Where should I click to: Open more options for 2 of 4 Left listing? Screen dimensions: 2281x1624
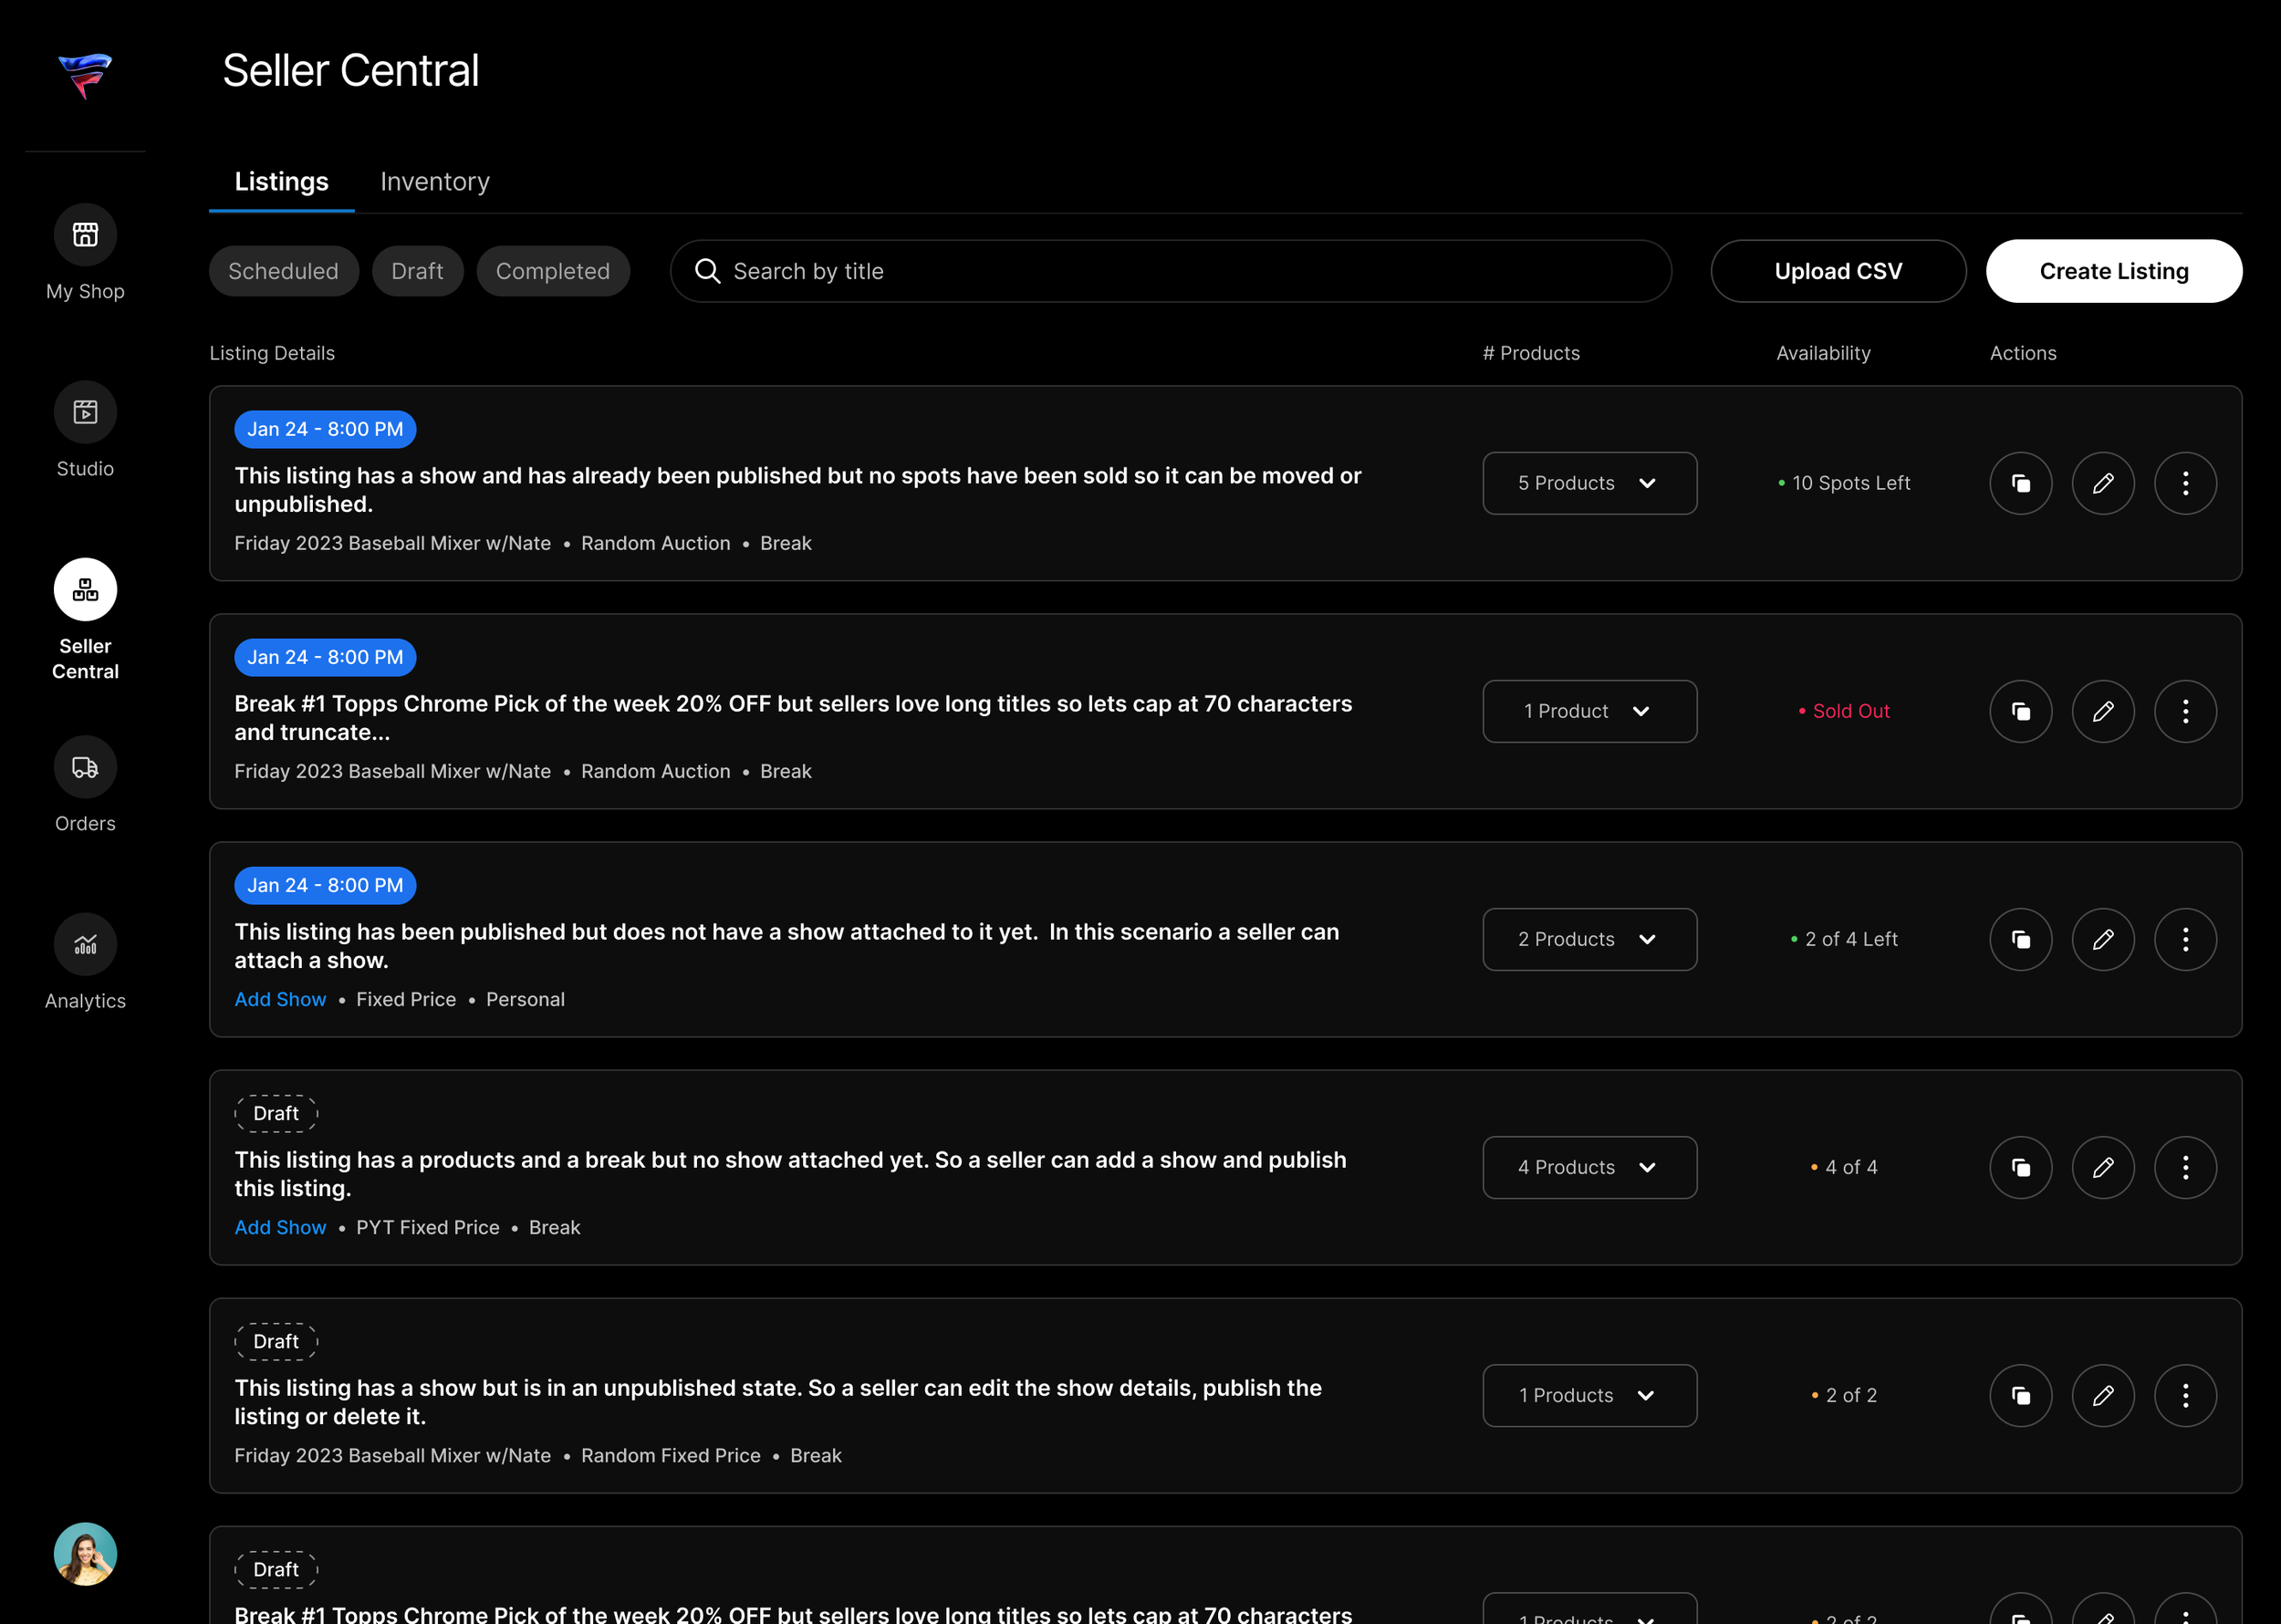2184,939
